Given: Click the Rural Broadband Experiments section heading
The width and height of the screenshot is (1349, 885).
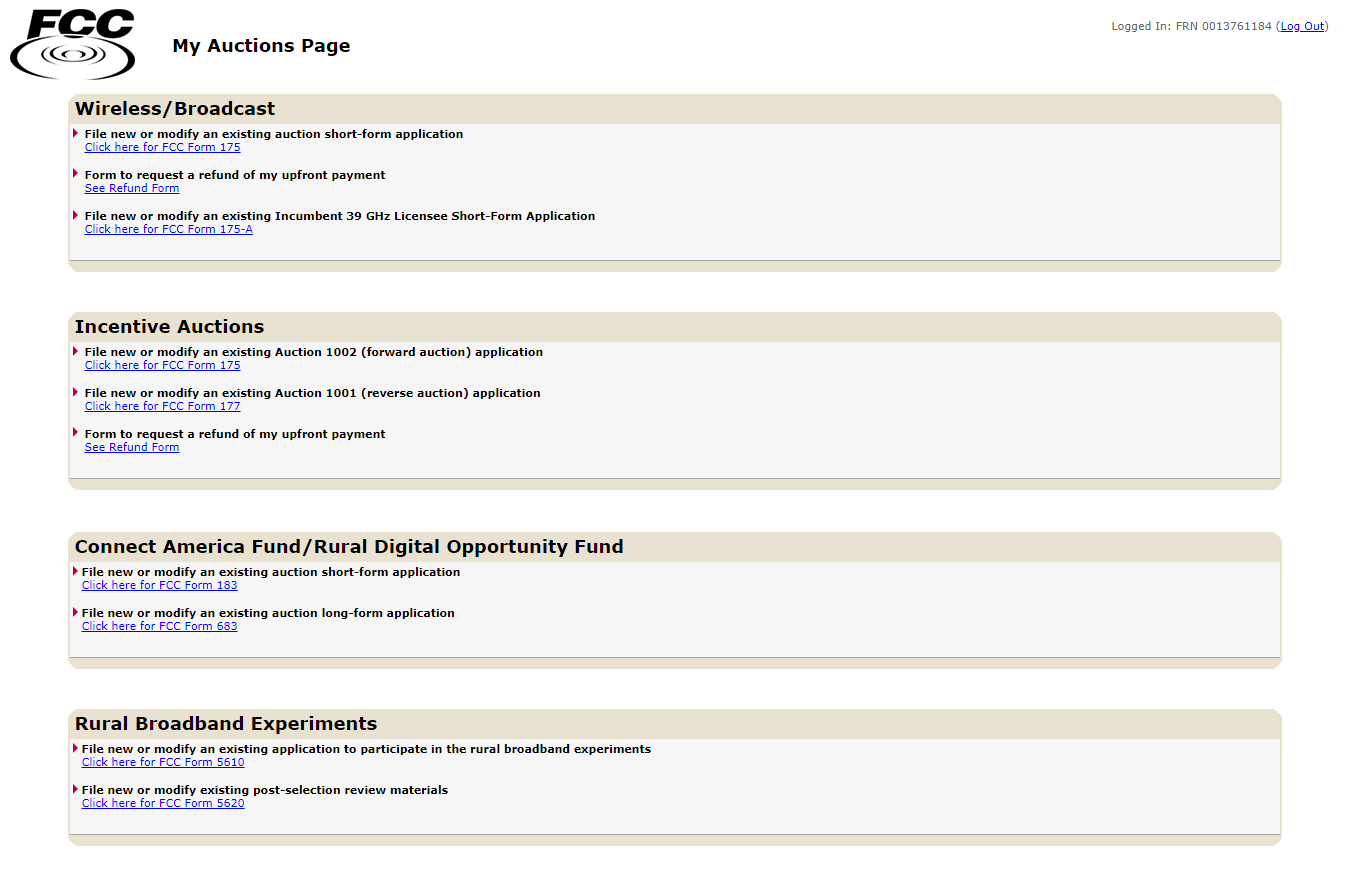Looking at the screenshot, I should 226,724.
